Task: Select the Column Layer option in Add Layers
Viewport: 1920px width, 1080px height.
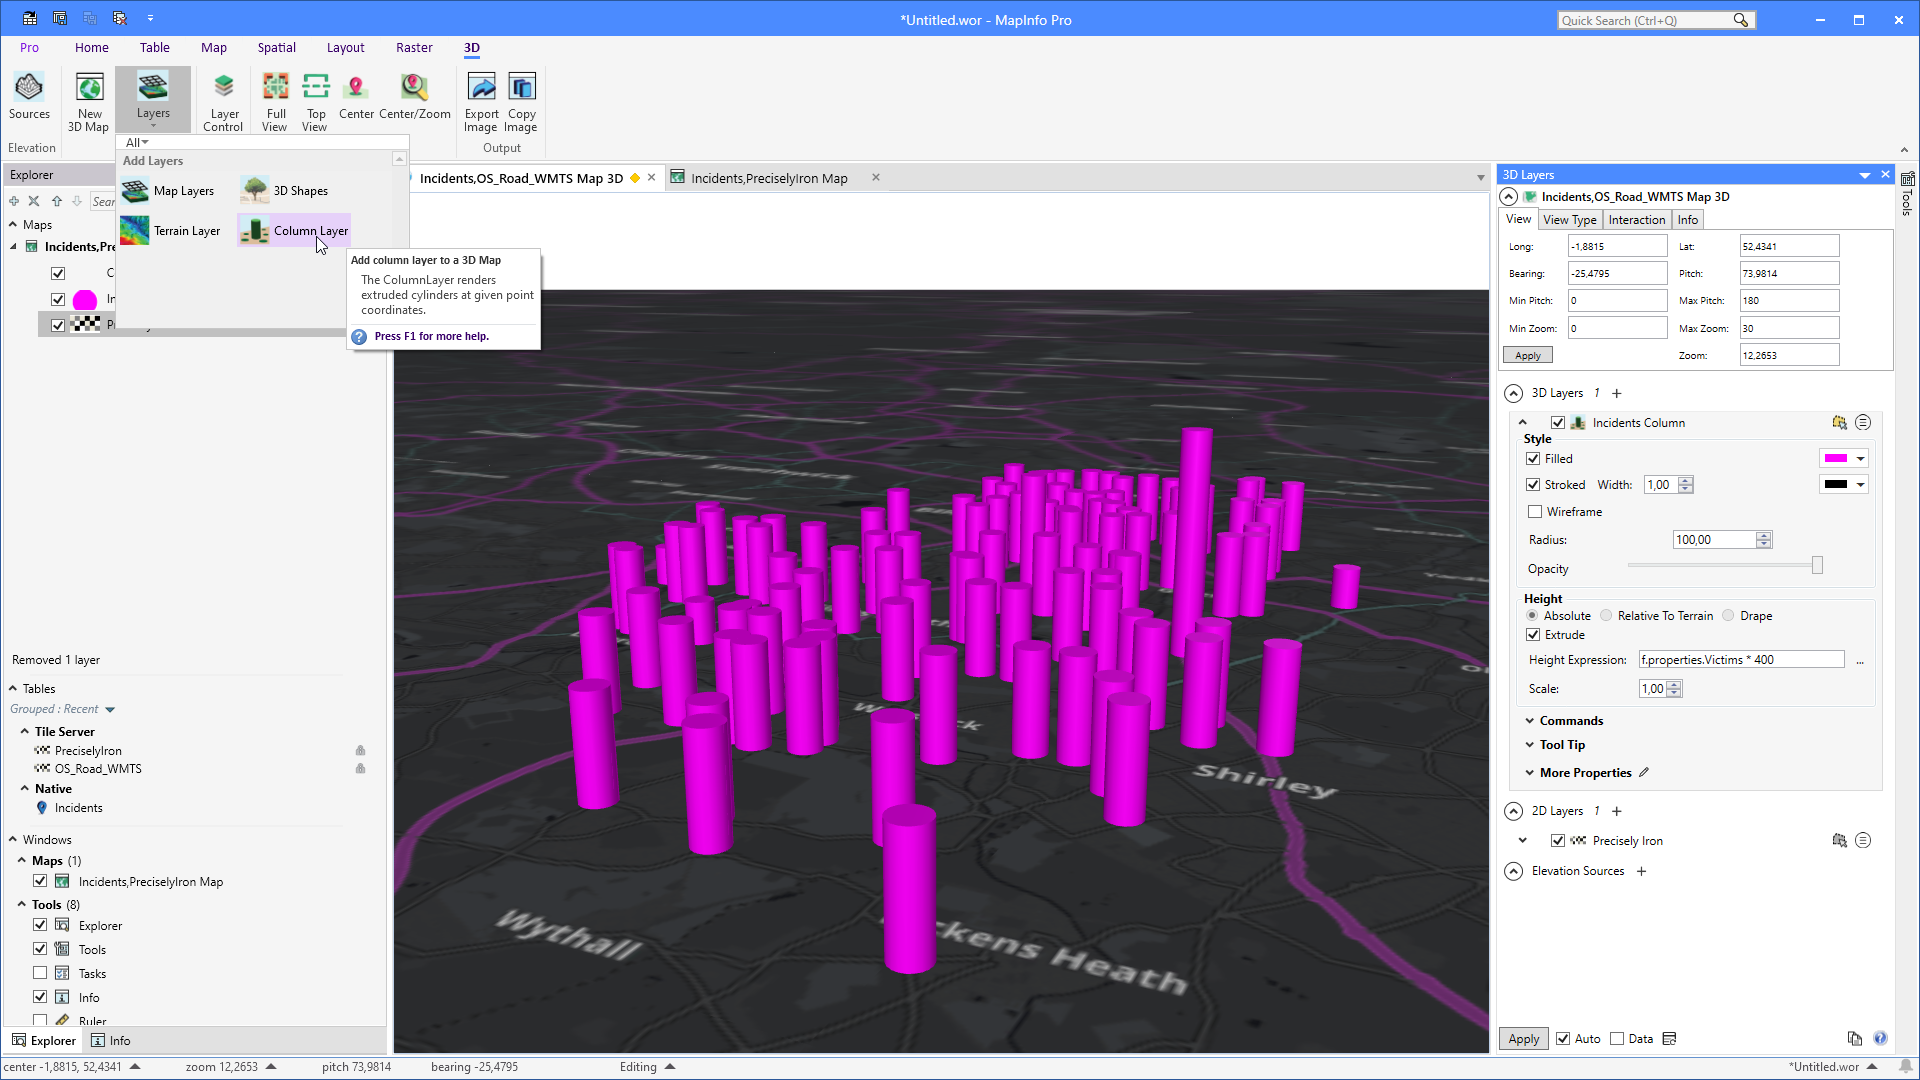Action: [x=311, y=230]
